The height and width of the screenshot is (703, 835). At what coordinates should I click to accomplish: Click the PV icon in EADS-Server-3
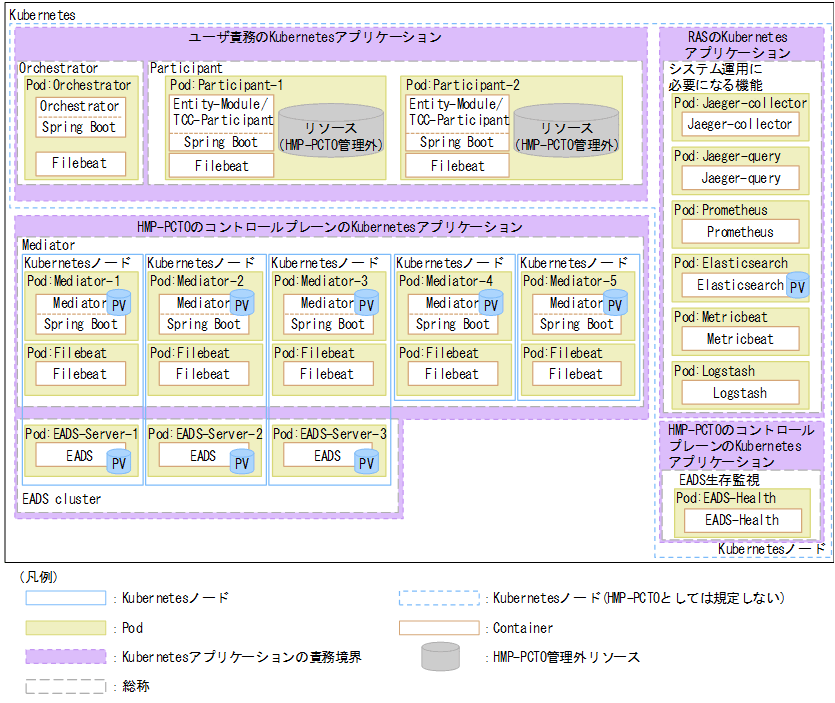coord(366,461)
